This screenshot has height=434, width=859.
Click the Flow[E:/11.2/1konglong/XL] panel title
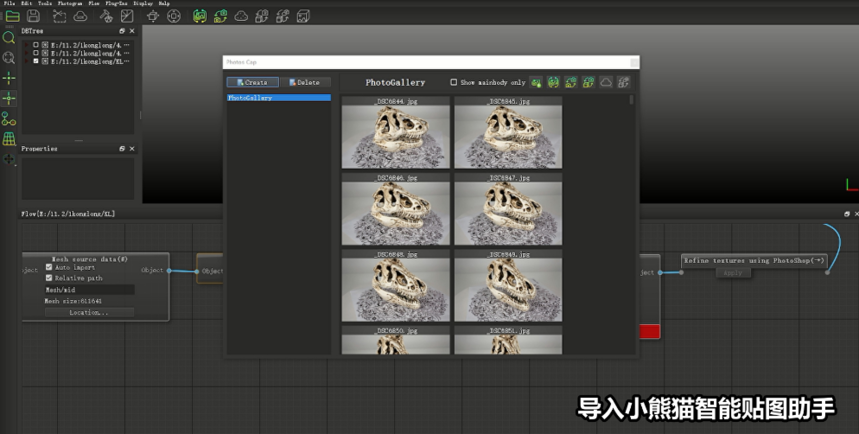(x=68, y=214)
